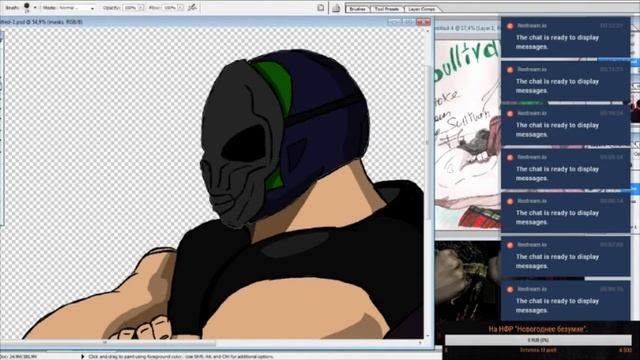This screenshot has width=640, height=360.
Task: Open the file browser icon in options bar
Action: coord(336,8)
